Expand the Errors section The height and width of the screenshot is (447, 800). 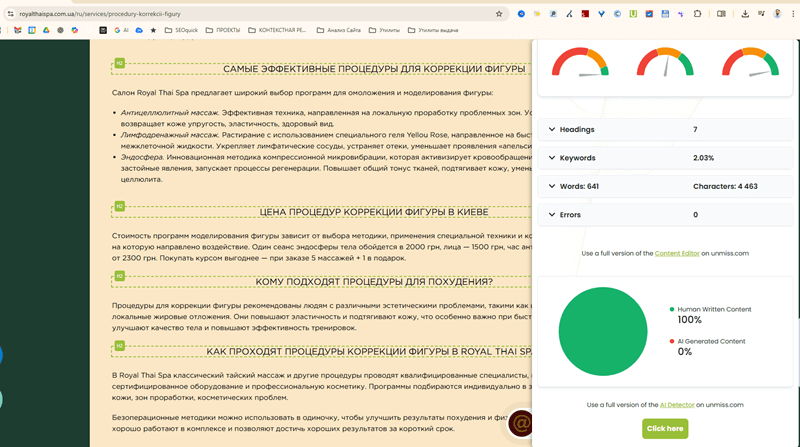click(x=665, y=215)
